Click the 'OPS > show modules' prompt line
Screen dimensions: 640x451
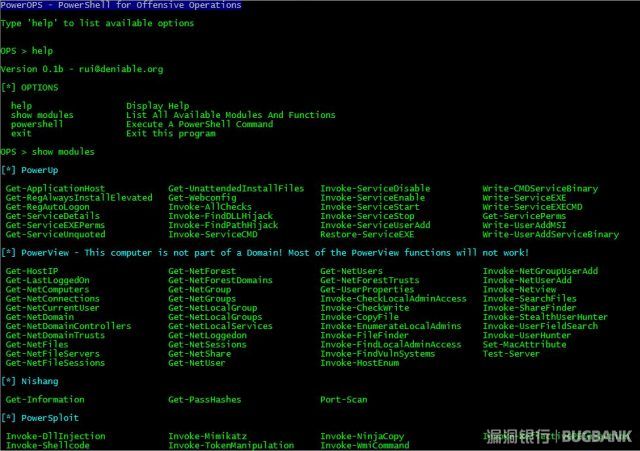click(47, 152)
